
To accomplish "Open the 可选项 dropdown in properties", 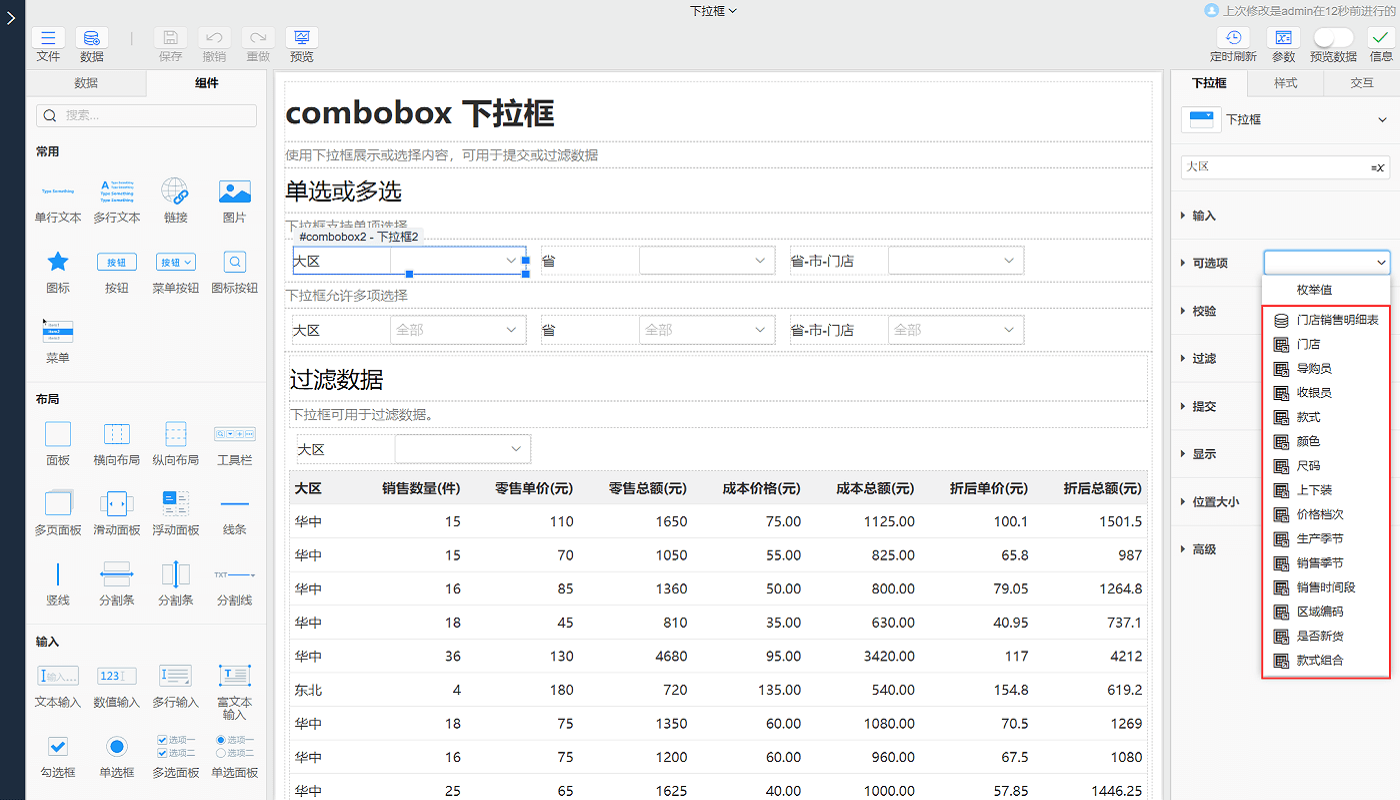I will coord(1326,263).
